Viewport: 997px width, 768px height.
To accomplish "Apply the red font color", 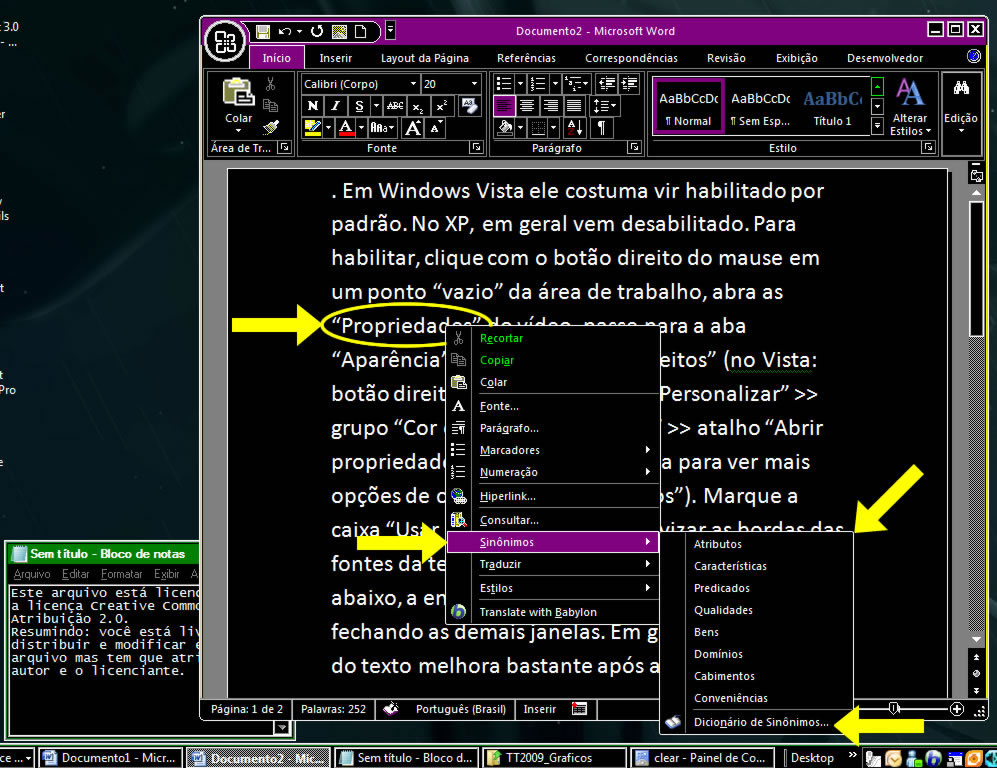I will 346,128.
